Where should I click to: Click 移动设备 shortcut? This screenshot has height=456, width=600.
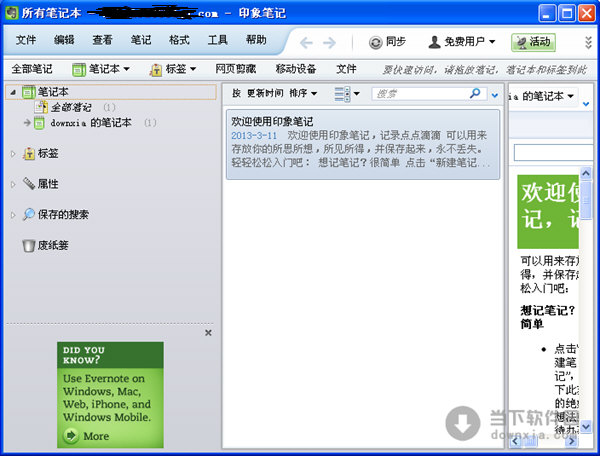point(296,69)
